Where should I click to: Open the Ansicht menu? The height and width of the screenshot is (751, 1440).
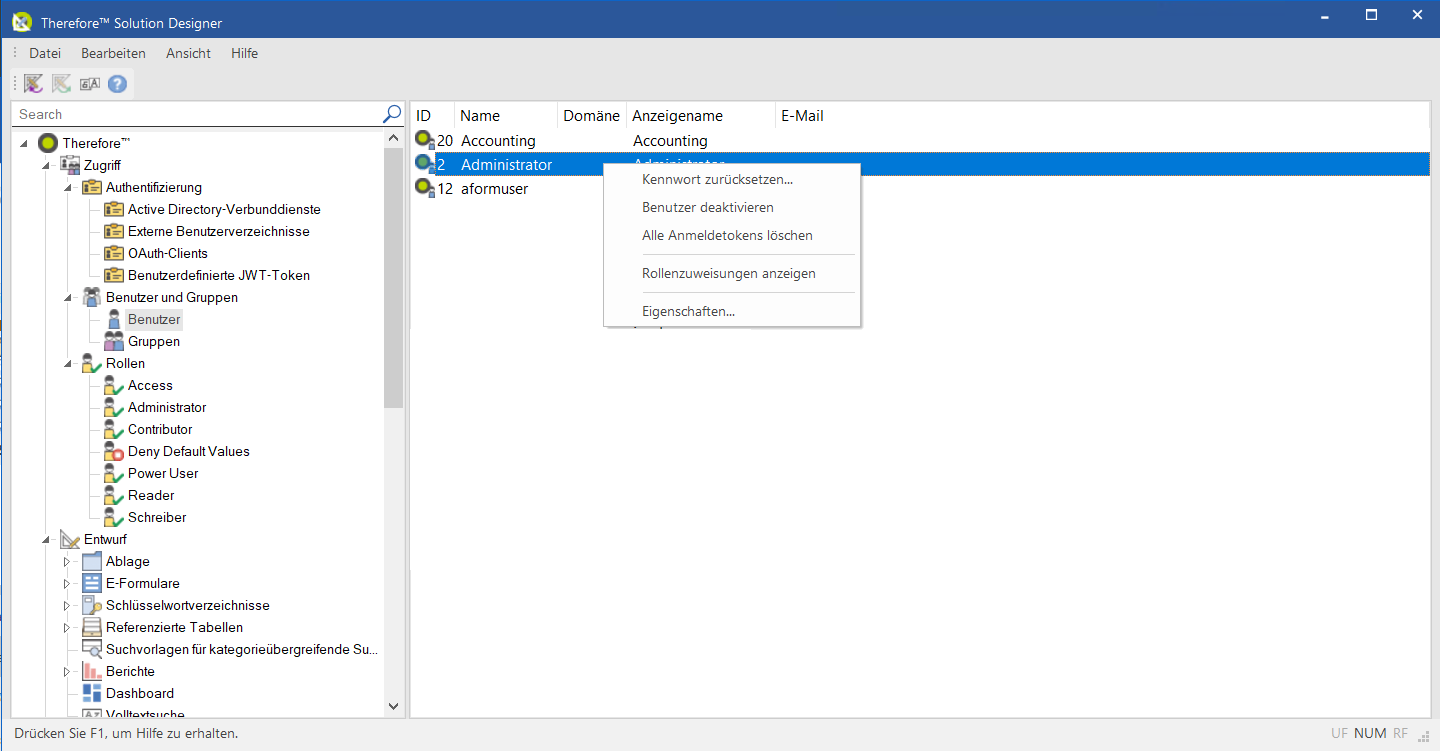pyautogui.click(x=188, y=53)
